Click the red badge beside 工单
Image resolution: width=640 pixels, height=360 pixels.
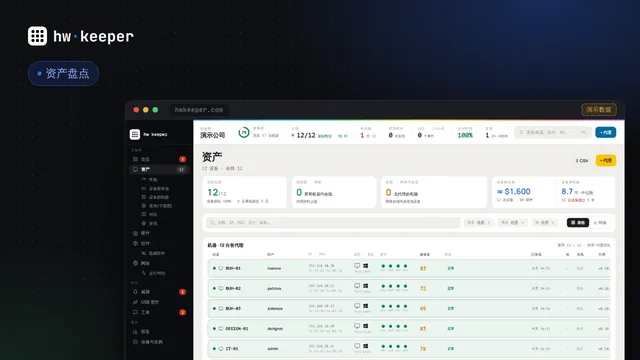(182, 312)
